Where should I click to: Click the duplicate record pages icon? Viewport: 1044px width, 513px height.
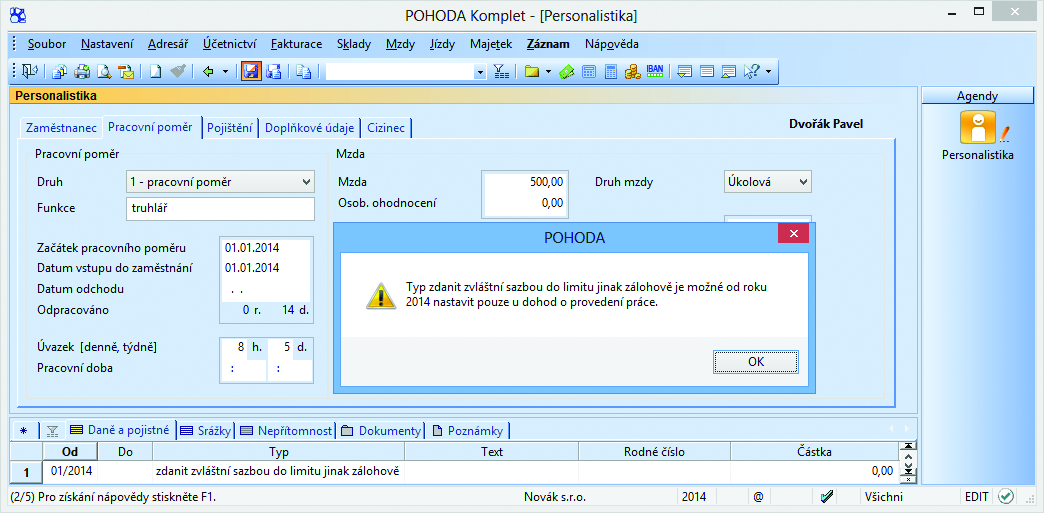[304, 71]
